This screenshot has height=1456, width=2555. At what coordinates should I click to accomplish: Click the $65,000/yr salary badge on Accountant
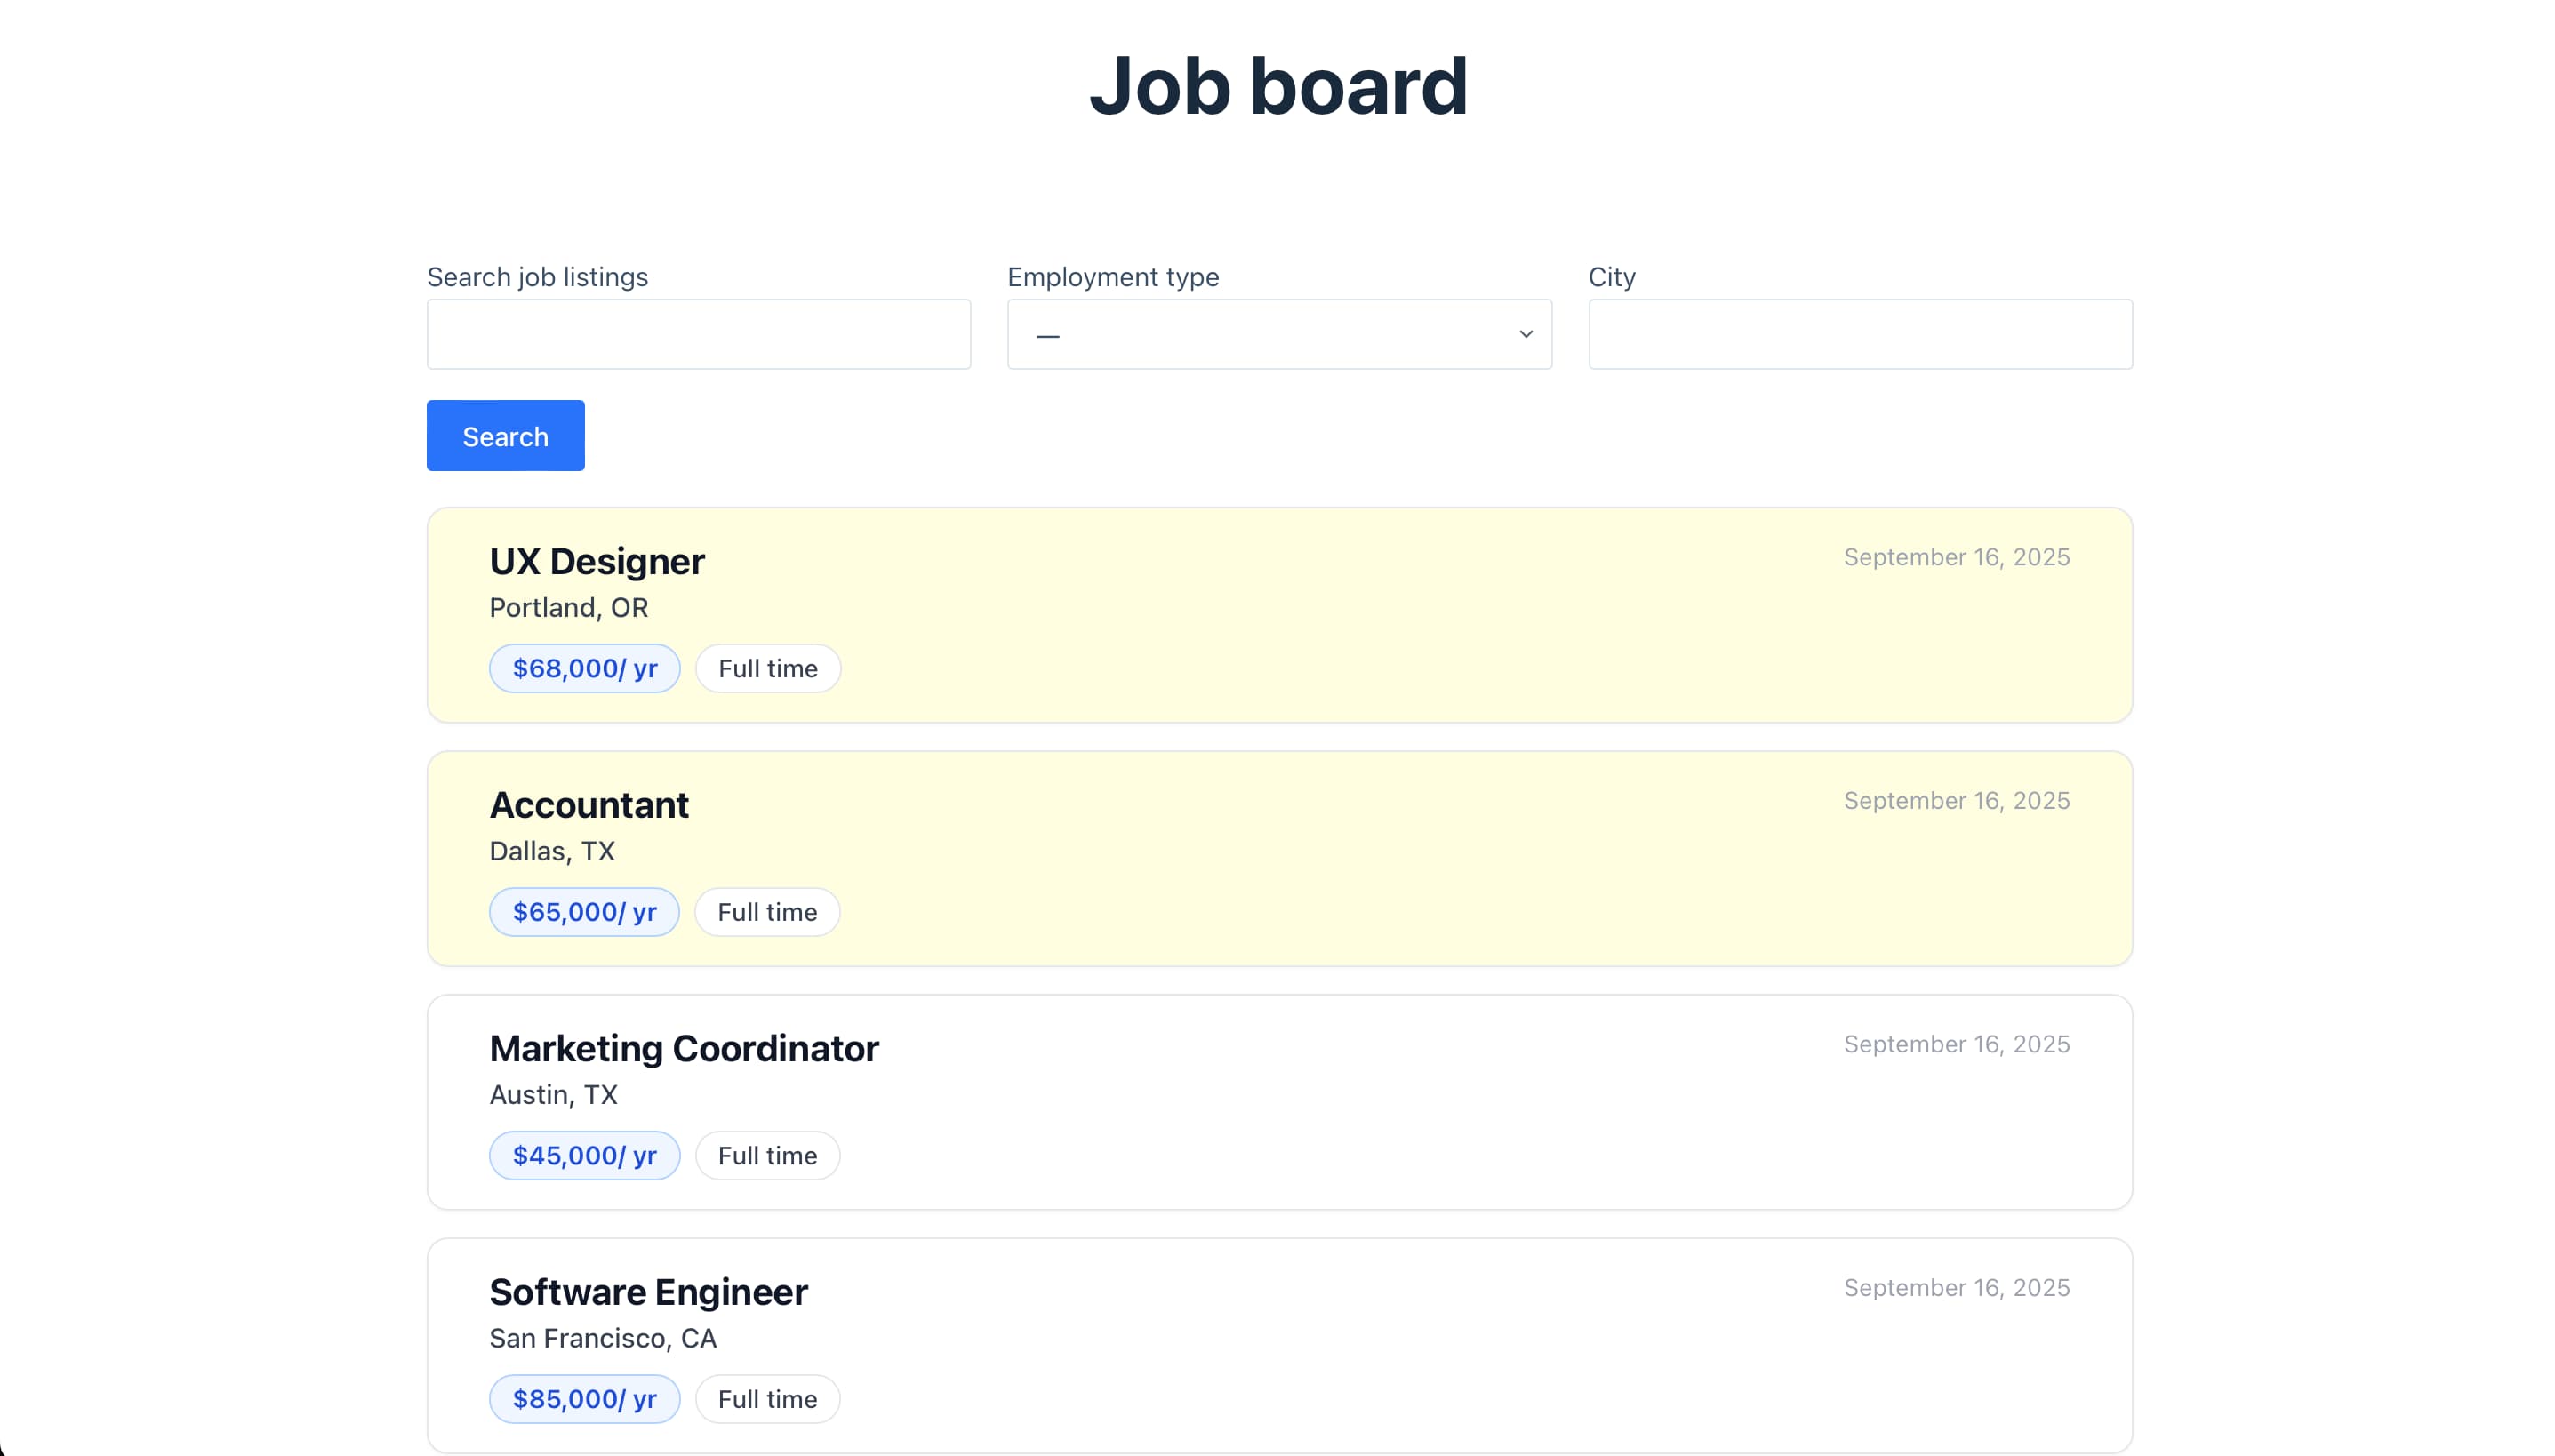(584, 911)
